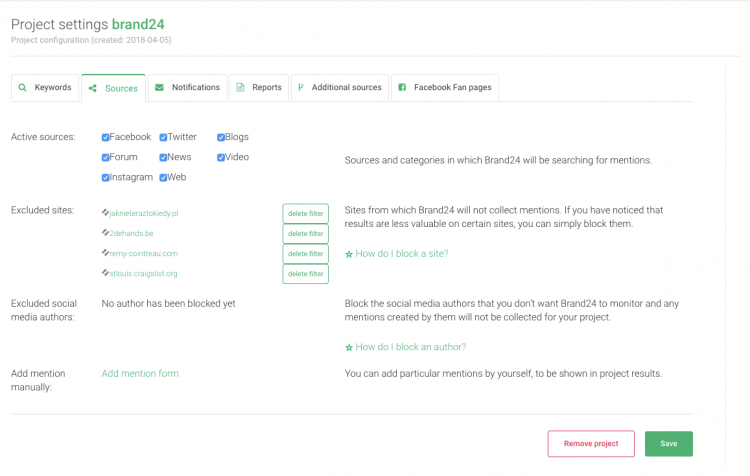Disable the Video source checkbox
750x476 pixels.
point(221,157)
